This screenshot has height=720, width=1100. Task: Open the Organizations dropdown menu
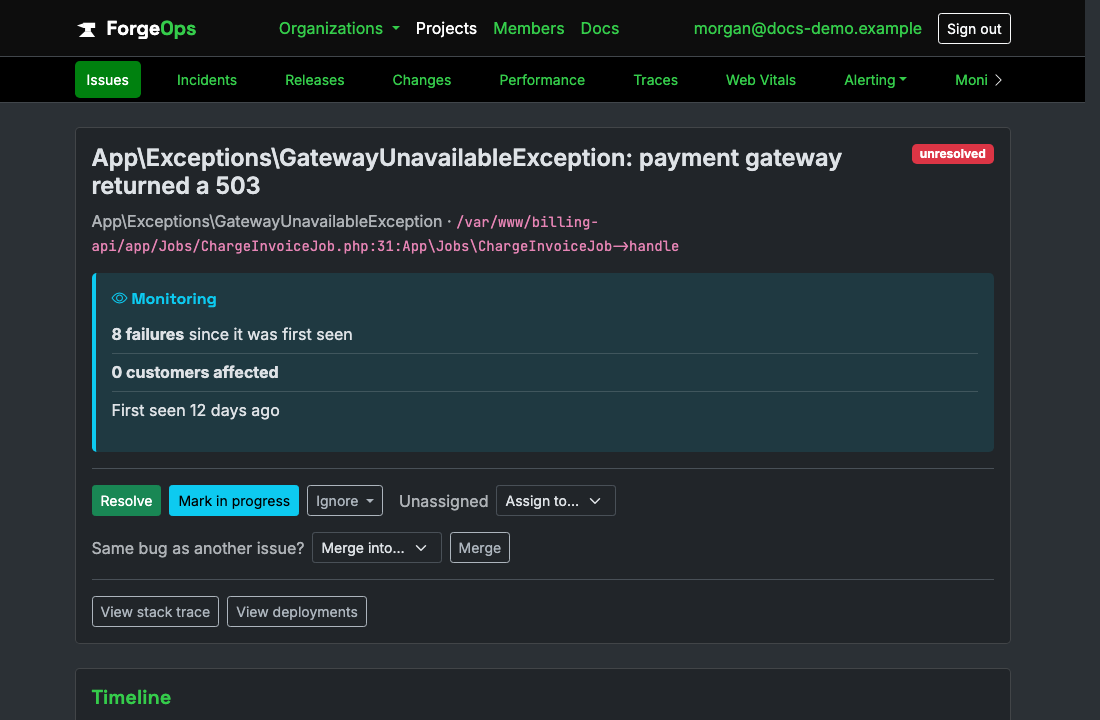click(339, 29)
